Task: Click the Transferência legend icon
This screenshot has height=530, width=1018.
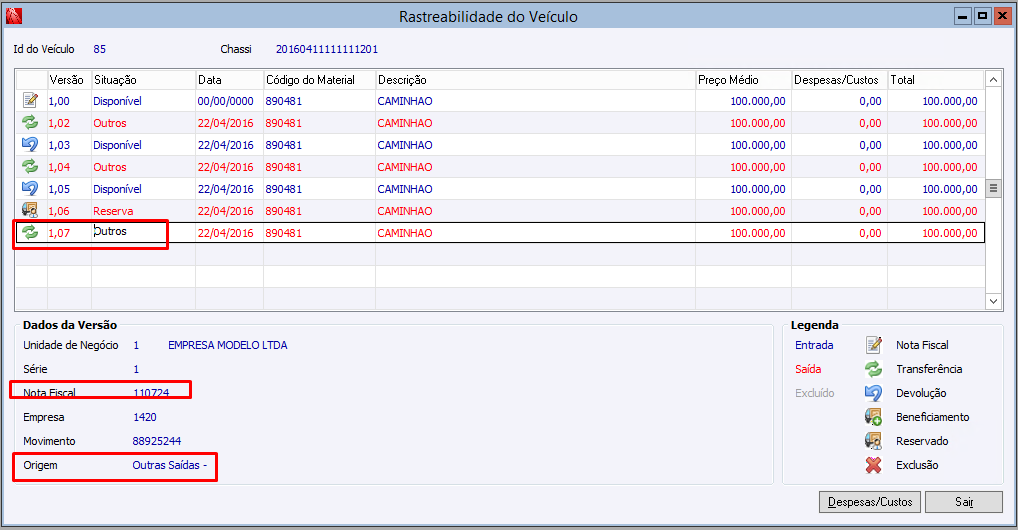Action: point(874,369)
